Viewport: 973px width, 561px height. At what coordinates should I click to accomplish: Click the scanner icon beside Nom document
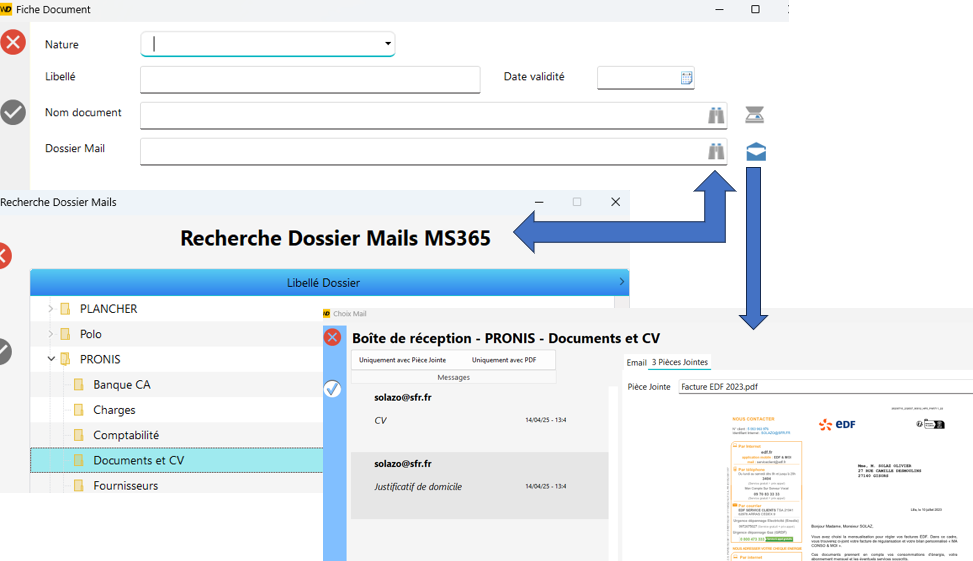(755, 114)
